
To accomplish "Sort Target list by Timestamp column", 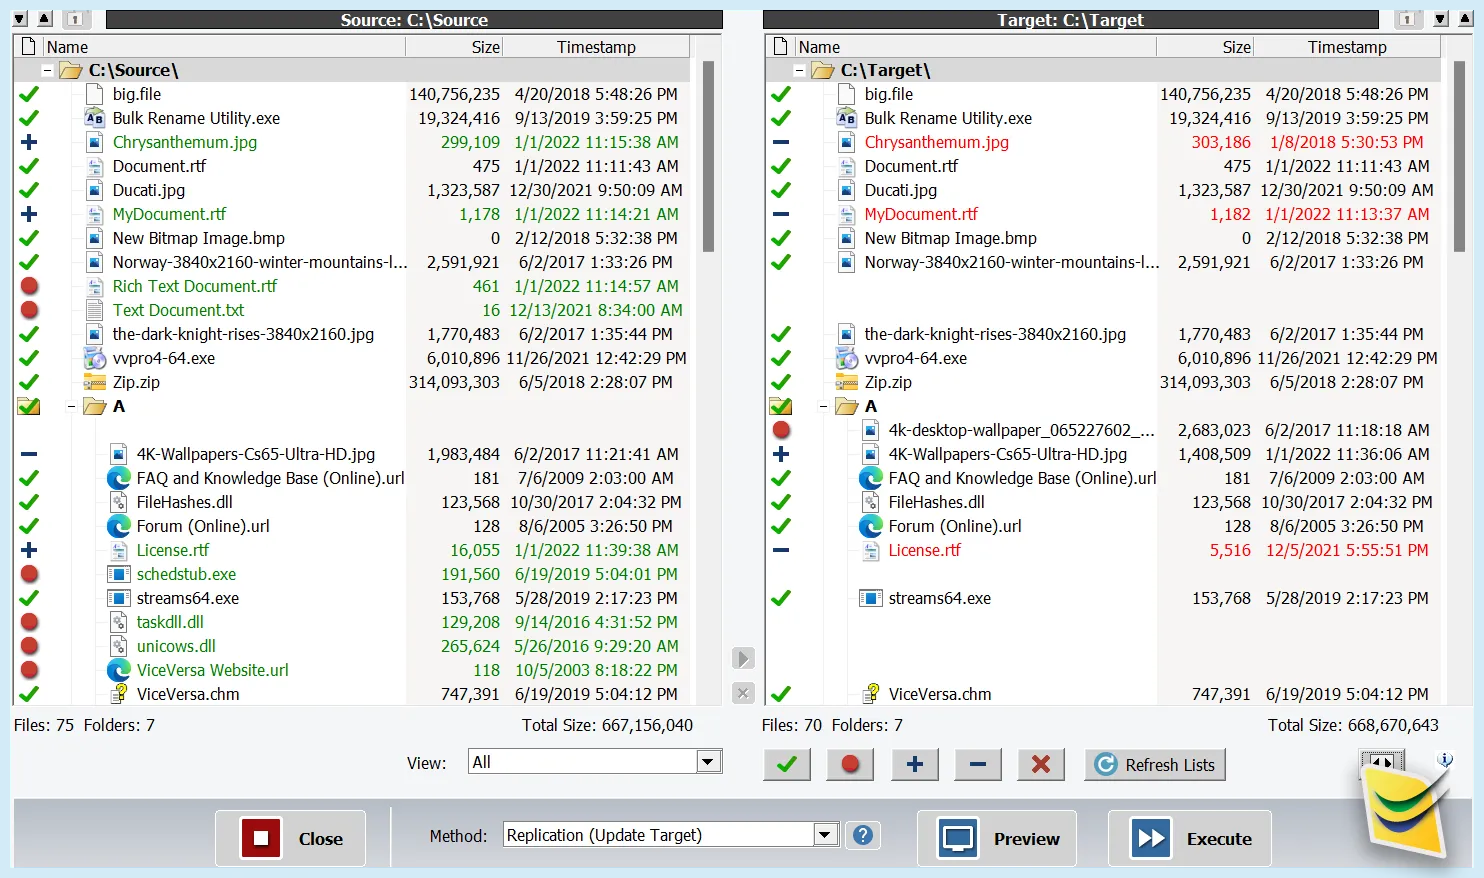I will [x=1347, y=47].
